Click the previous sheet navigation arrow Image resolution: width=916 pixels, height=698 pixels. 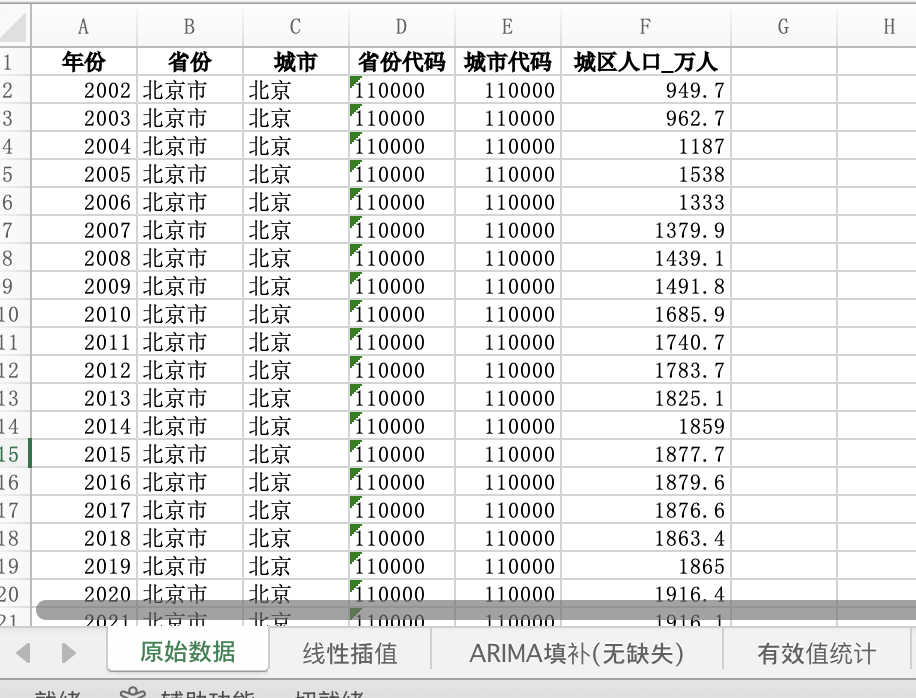23,652
